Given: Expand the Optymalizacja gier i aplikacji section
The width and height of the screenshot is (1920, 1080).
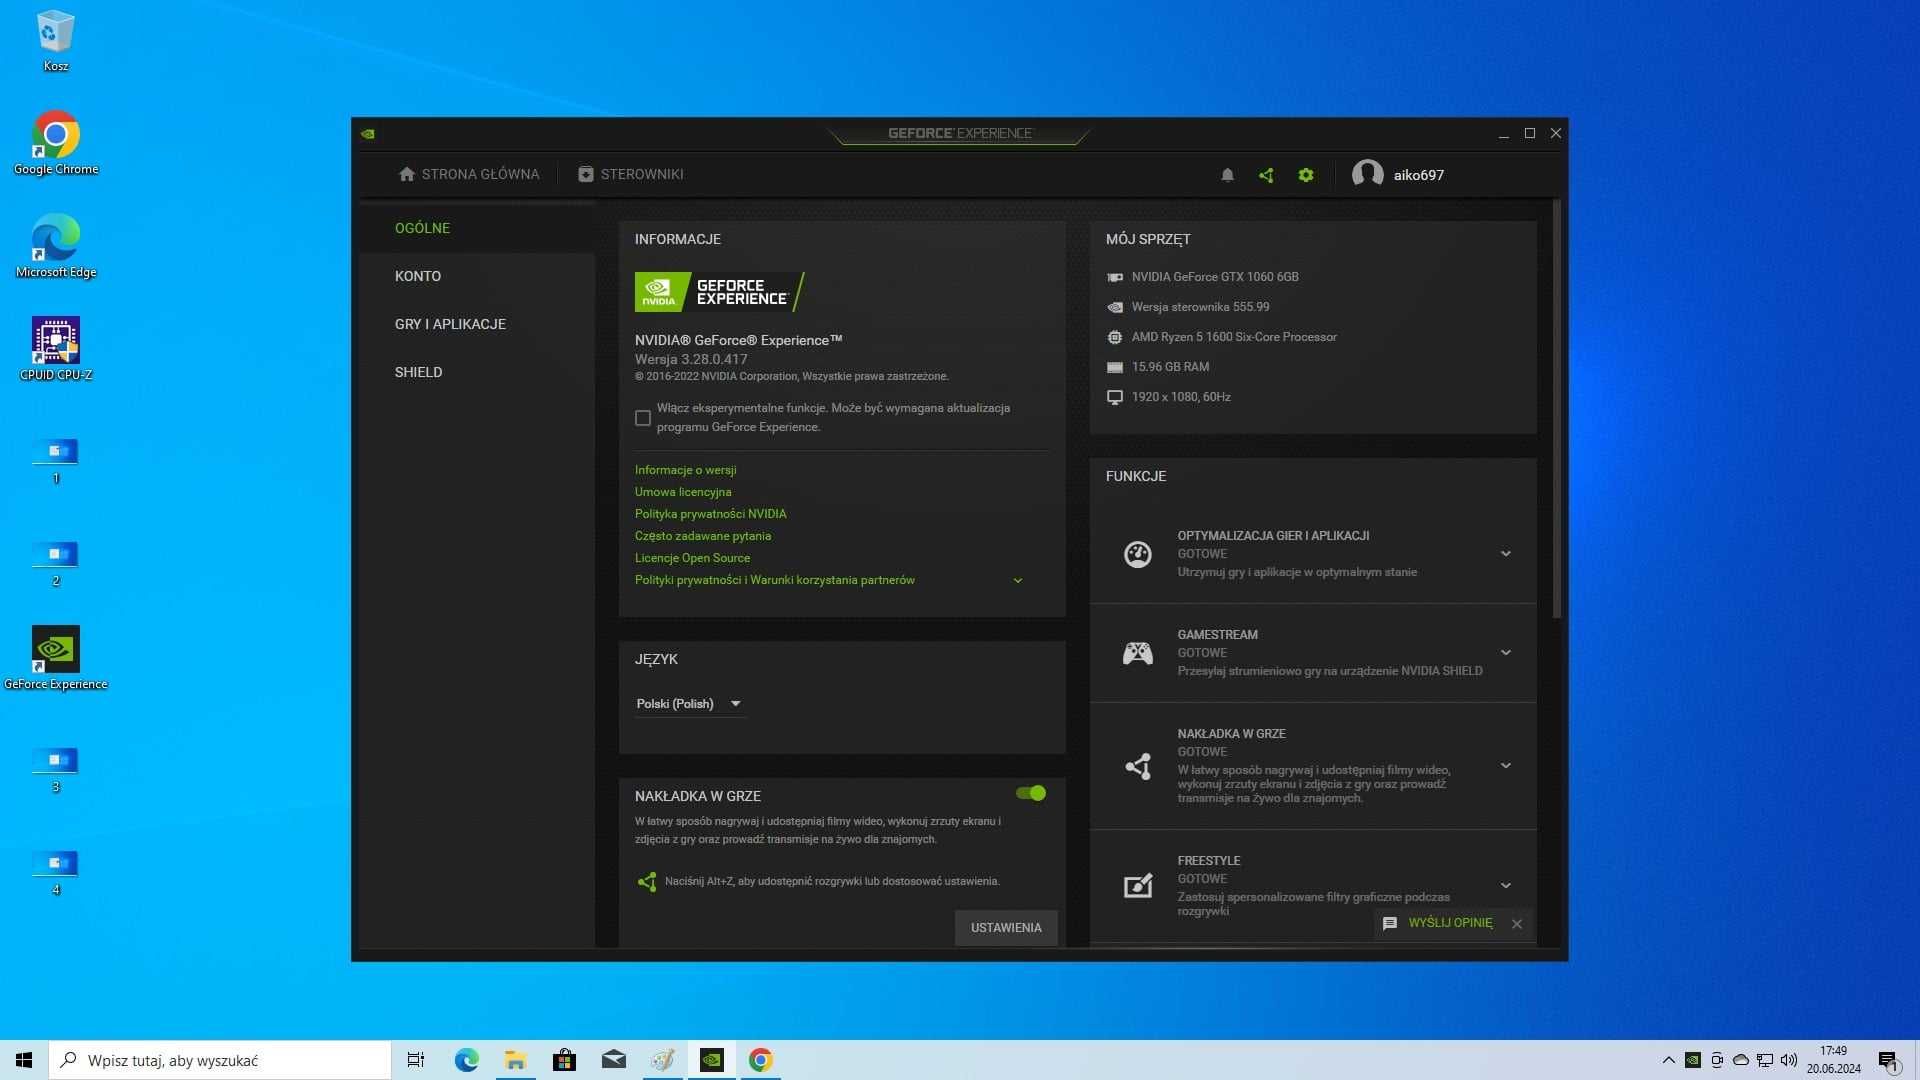Looking at the screenshot, I should click(1506, 554).
